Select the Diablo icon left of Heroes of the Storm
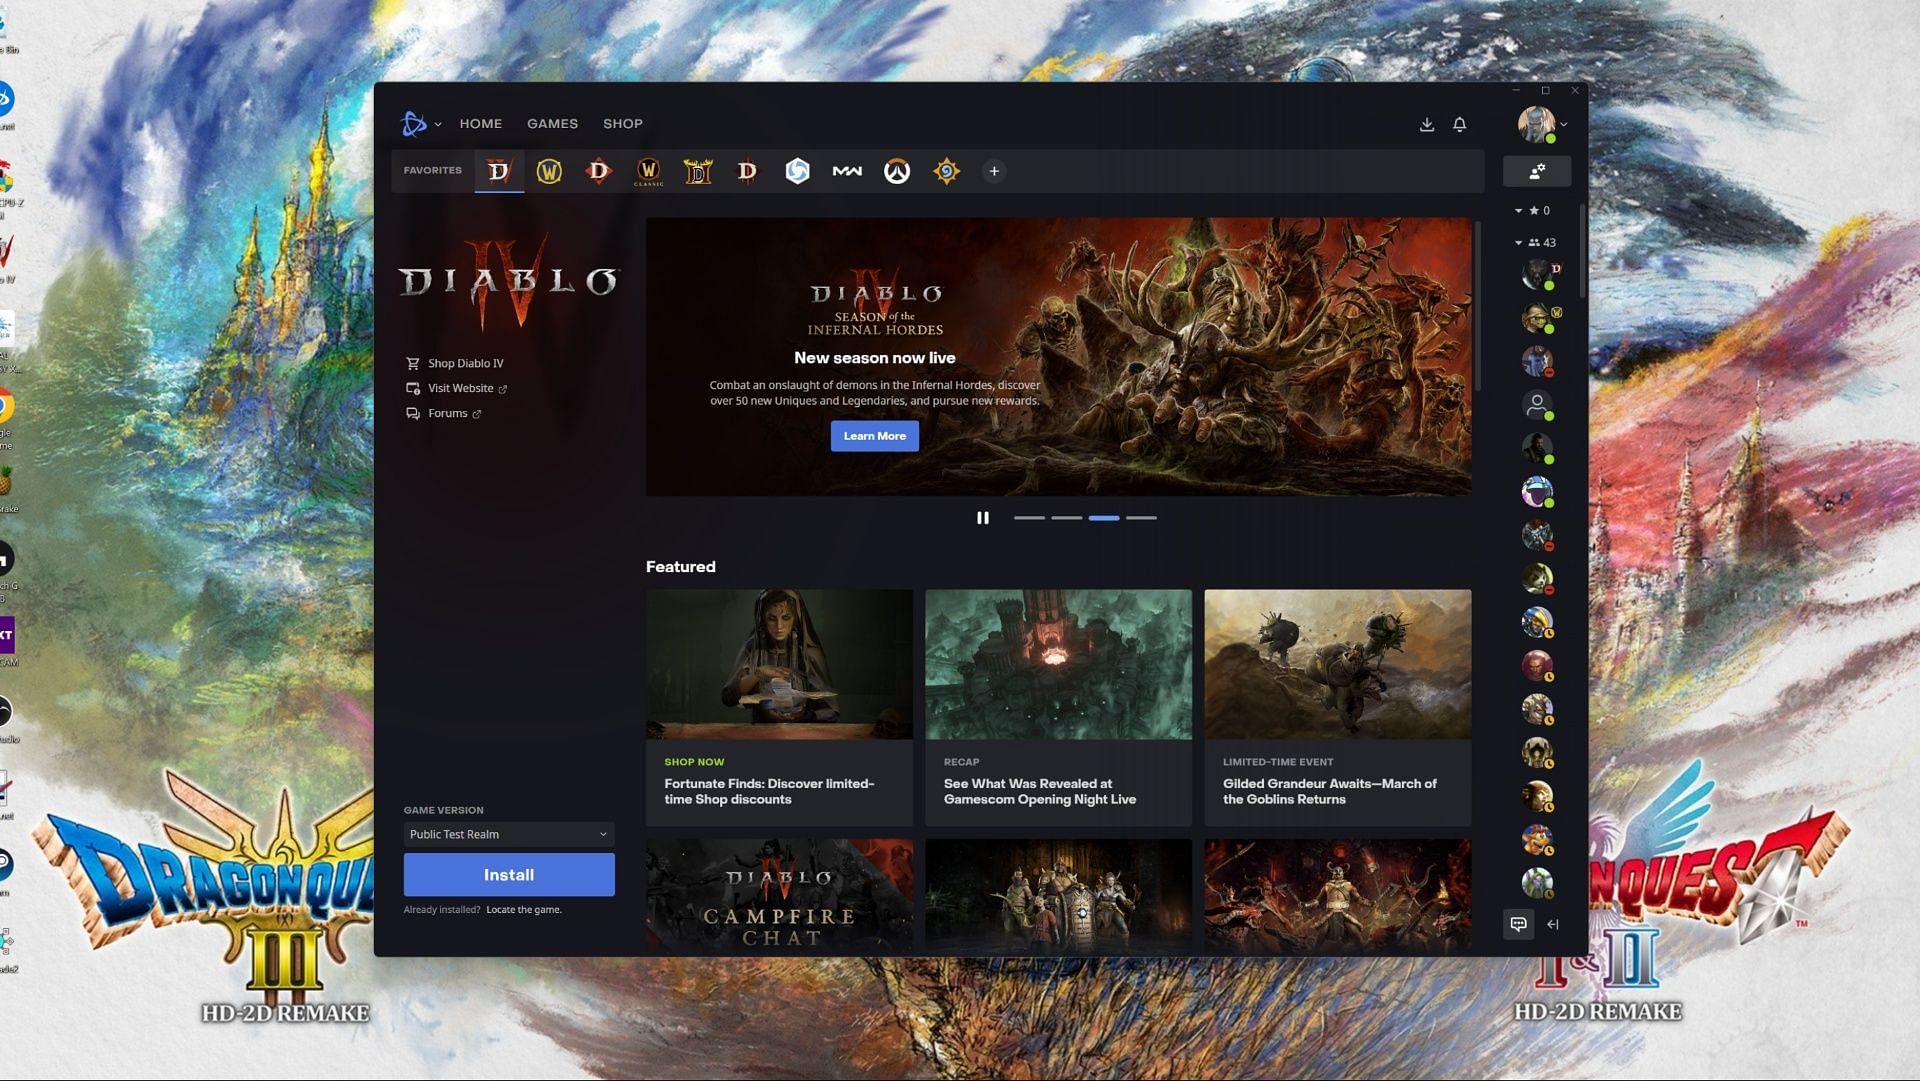The image size is (1920, 1081). 747,171
